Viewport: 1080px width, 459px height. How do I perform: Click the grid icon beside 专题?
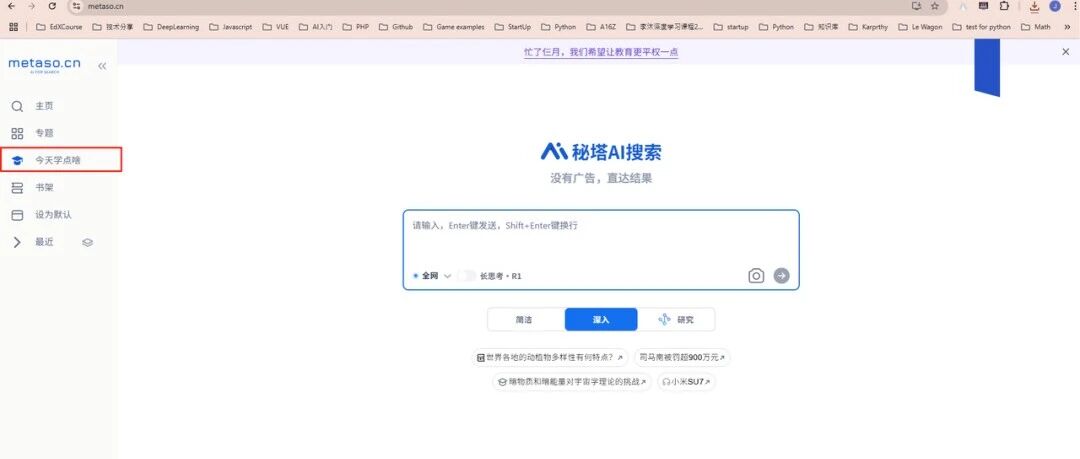click(x=17, y=133)
